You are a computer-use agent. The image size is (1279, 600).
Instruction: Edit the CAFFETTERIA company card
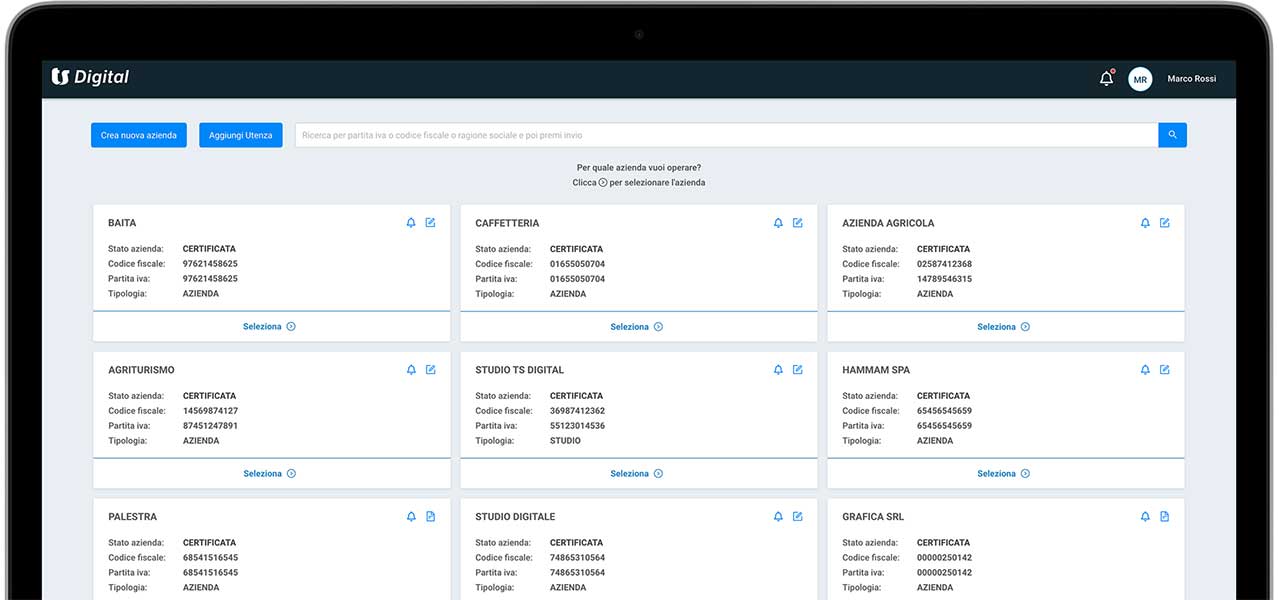point(798,223)
